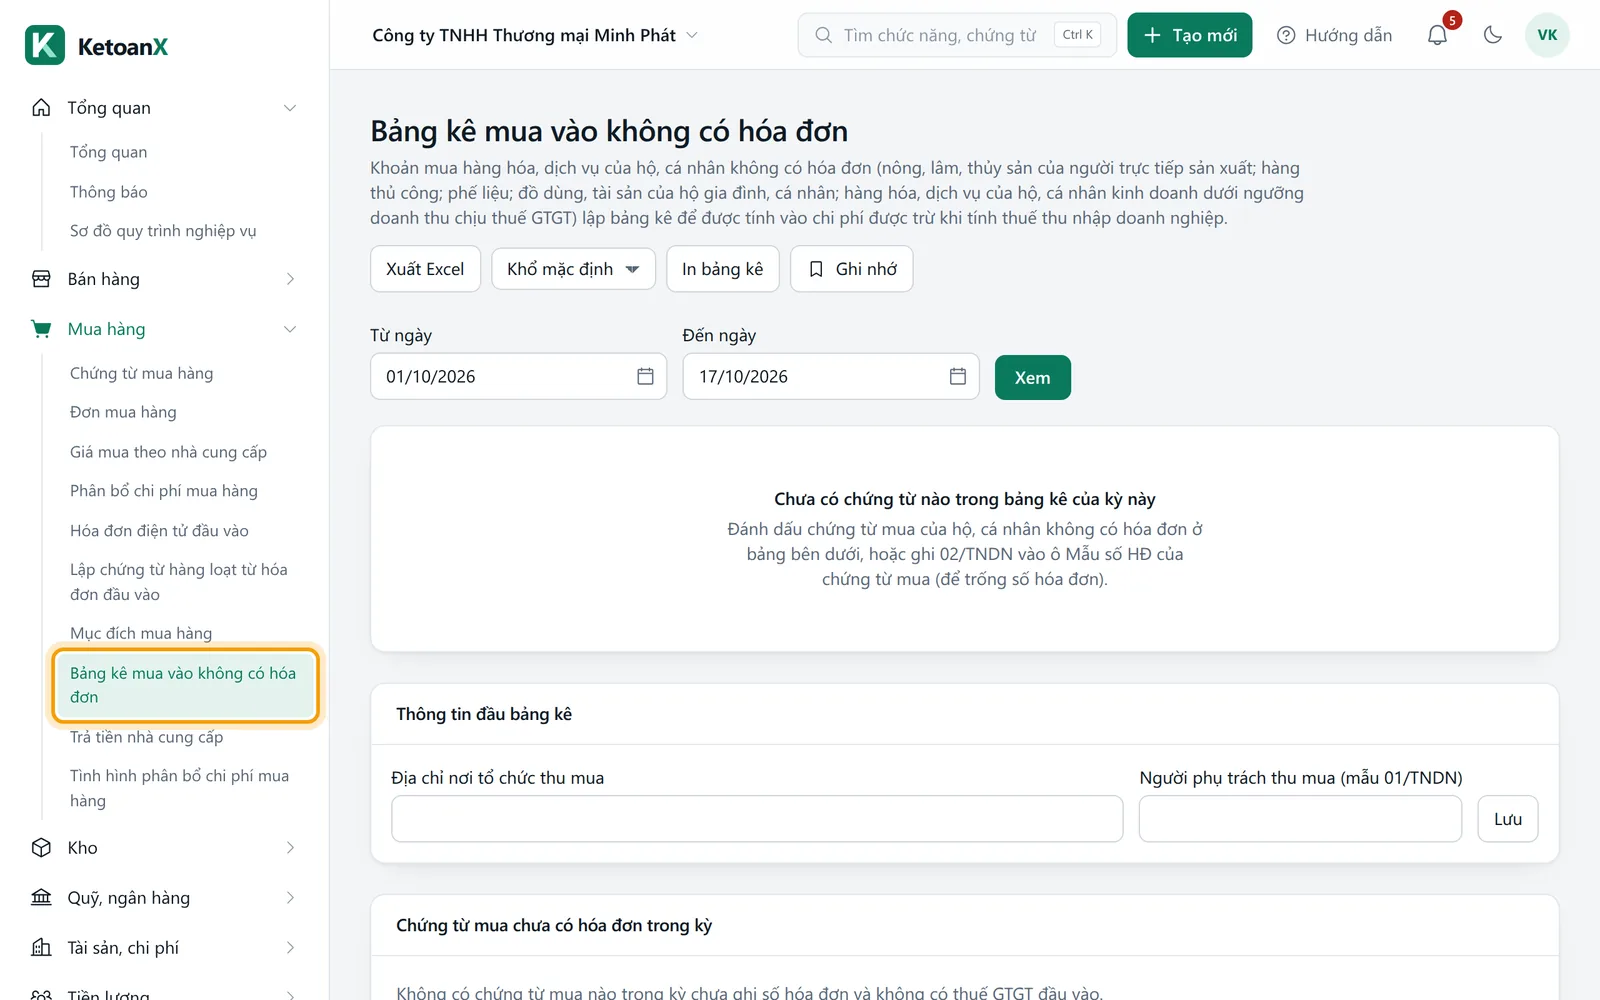The width and height of the screenshot is (1600, 1000).
Task: Click the green Xem button
Action: [1033, 378]
